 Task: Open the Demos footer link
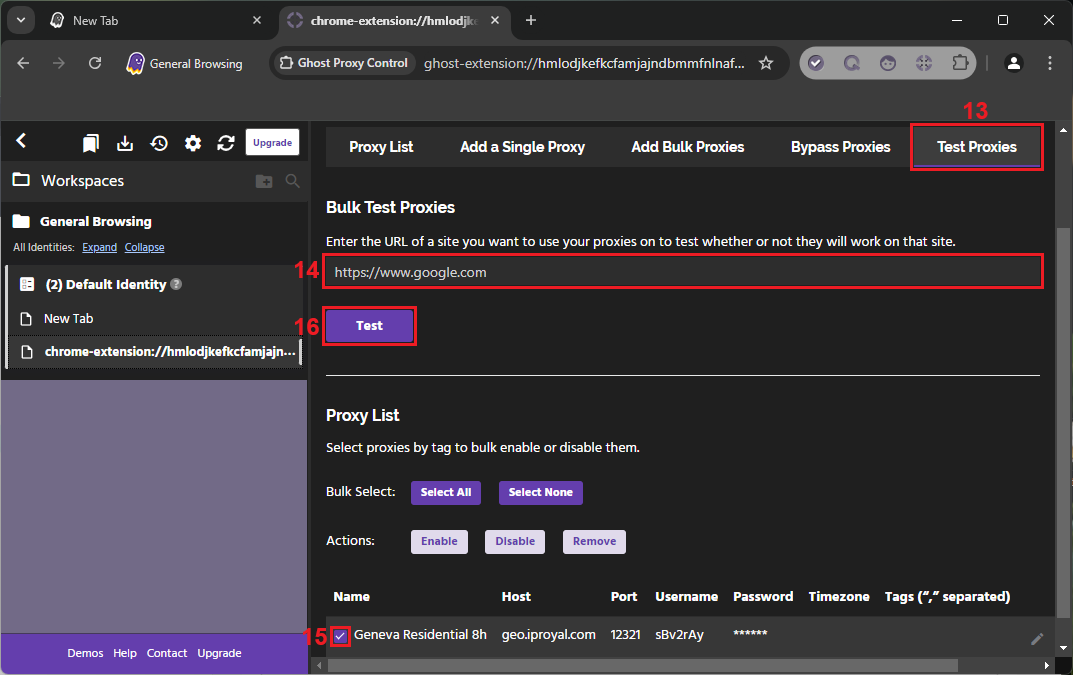85,653
